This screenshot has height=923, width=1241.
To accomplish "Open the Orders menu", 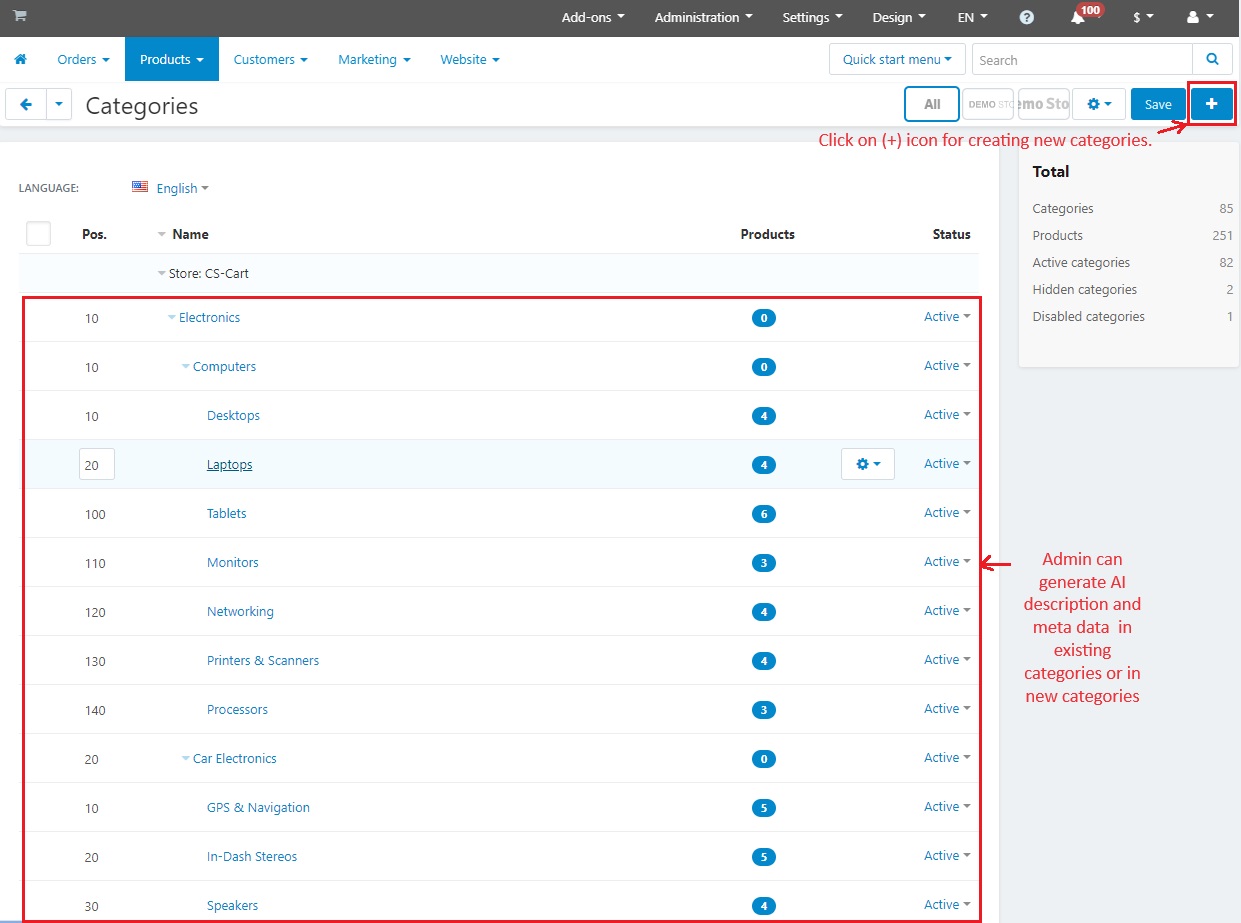I will point(83,60).
